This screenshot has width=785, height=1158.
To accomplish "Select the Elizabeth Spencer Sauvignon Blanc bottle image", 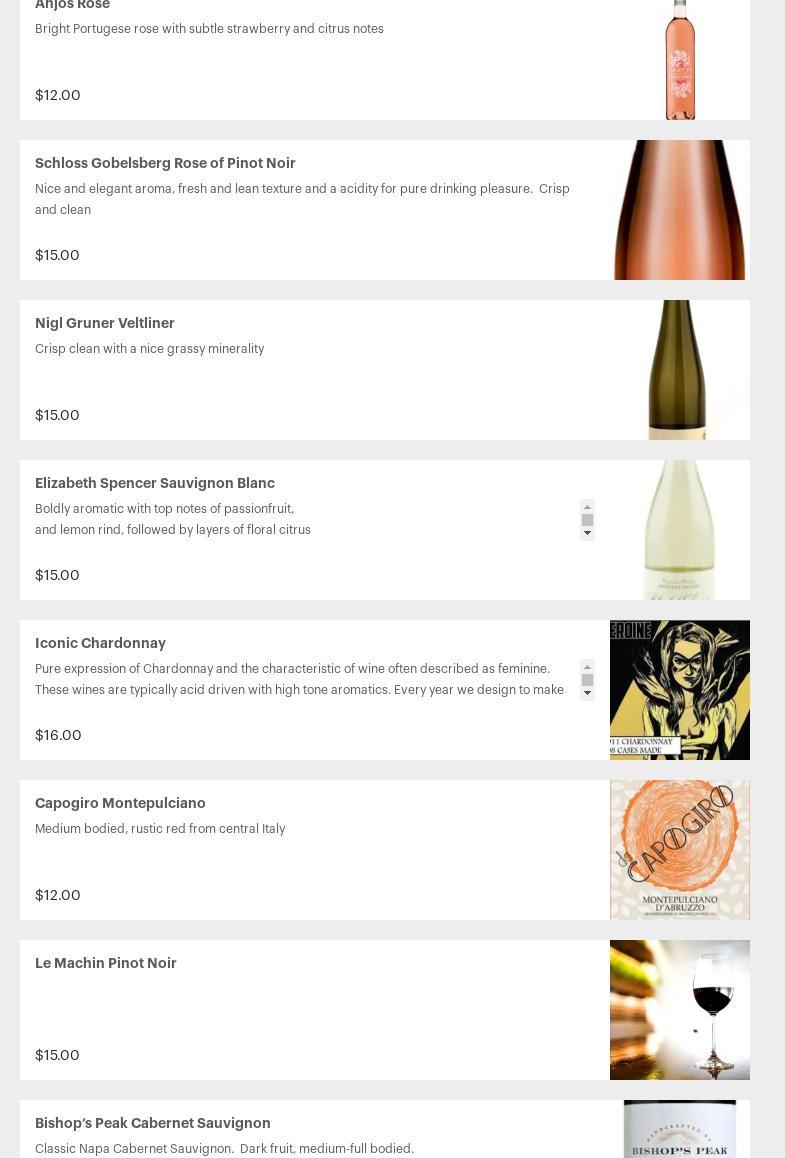I will (x=680, y=530).
